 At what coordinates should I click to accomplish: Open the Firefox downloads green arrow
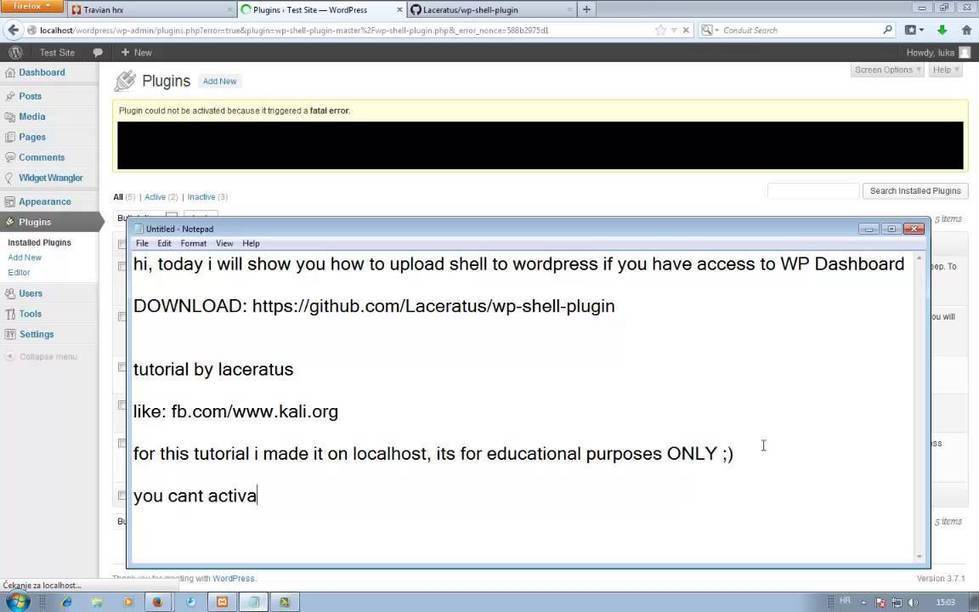pyautogui.click(x=942, y=30)
